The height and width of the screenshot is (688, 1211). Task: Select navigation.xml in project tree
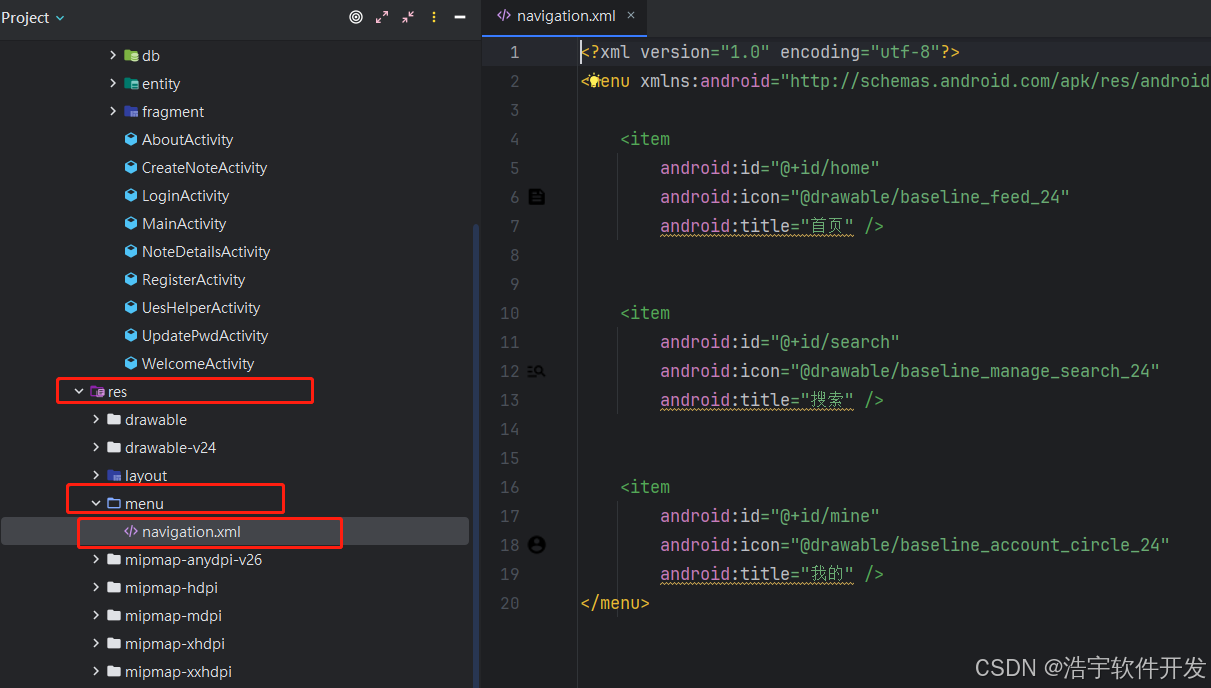pos(191,532)
